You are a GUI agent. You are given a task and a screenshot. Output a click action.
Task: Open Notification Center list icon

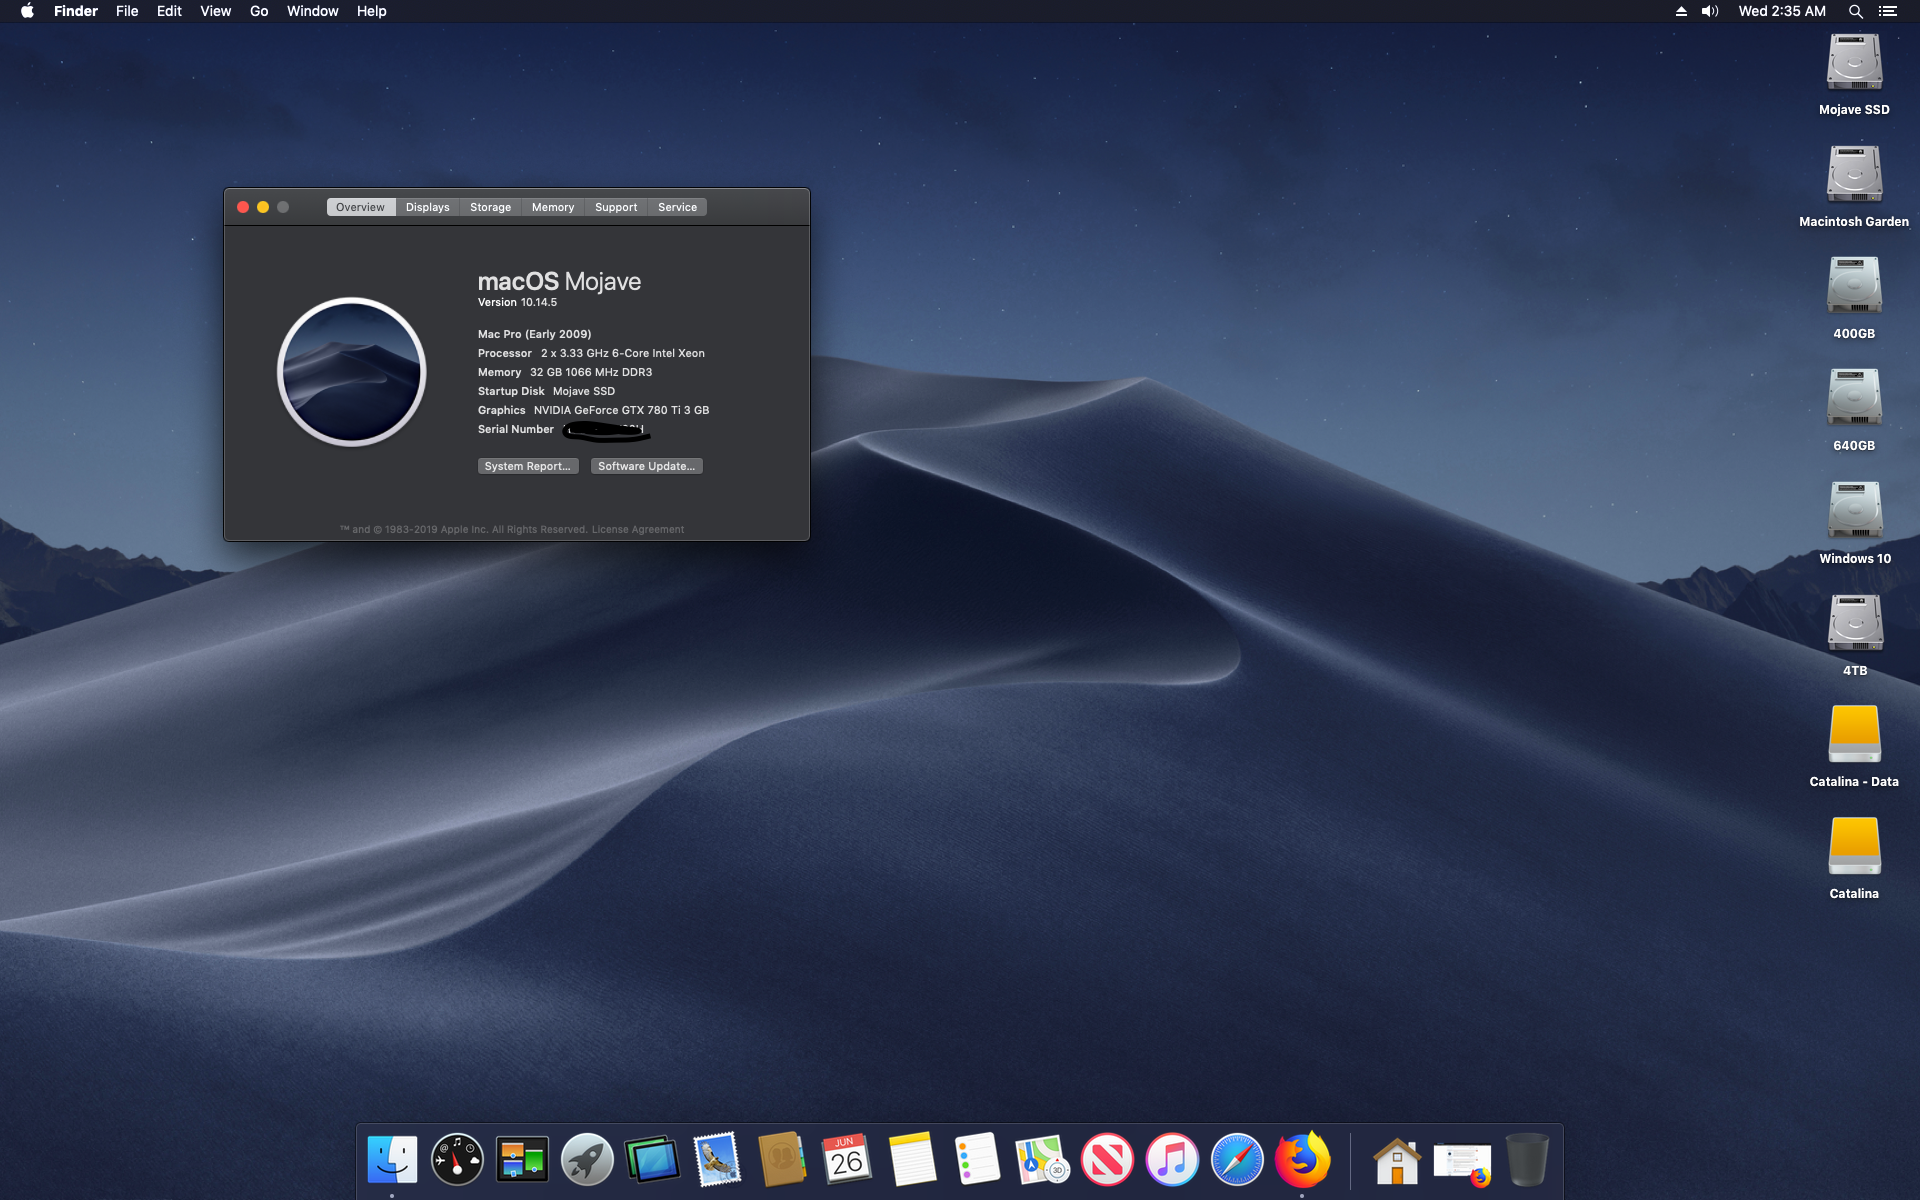1887,11
